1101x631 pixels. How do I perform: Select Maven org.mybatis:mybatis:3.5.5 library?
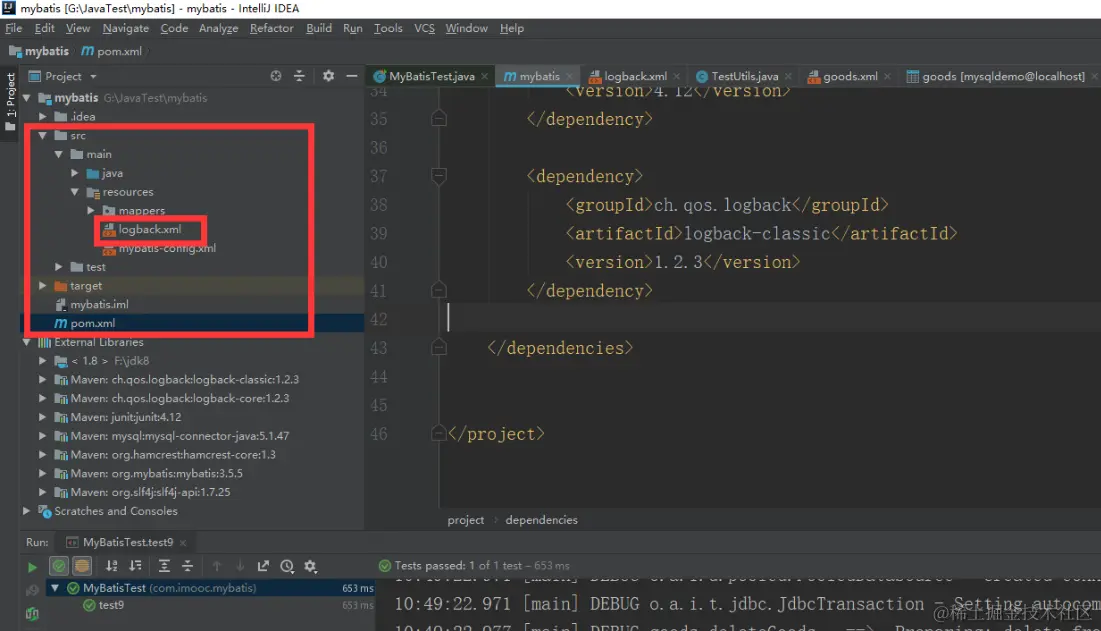pyautogui.click(x=157, y=474)
